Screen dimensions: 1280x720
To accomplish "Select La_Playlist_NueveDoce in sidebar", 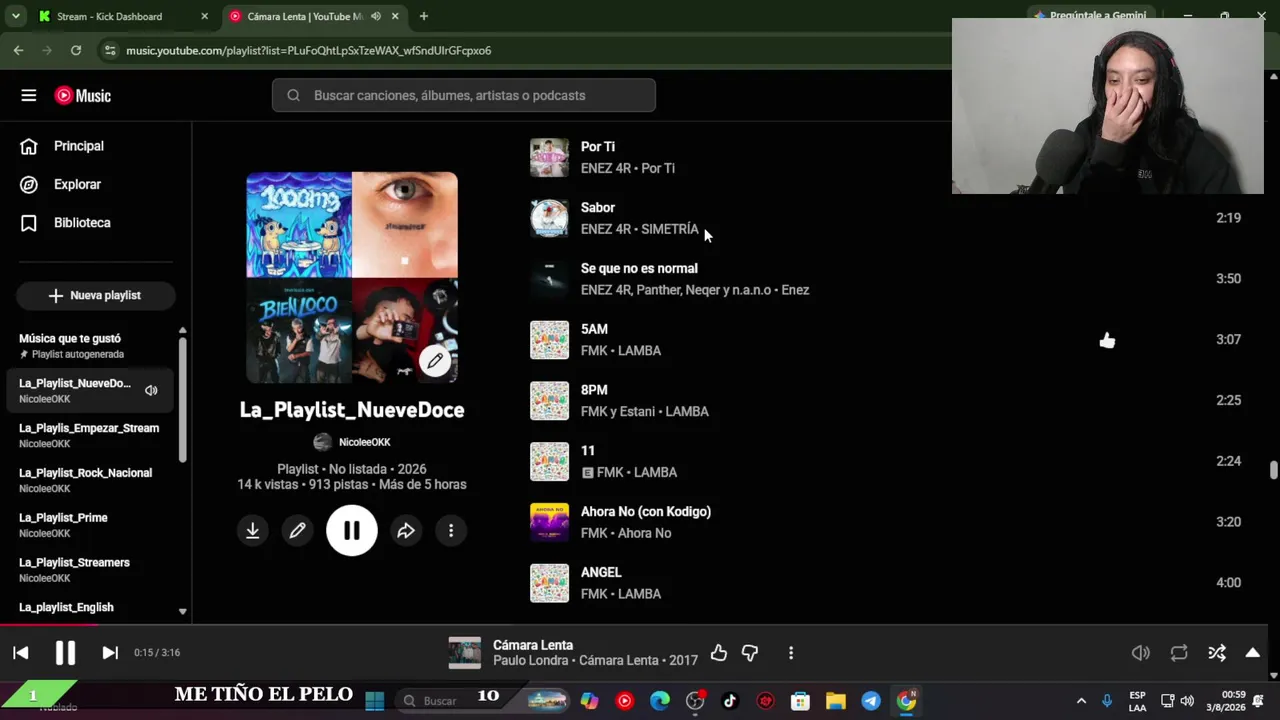I will [90, 390].
